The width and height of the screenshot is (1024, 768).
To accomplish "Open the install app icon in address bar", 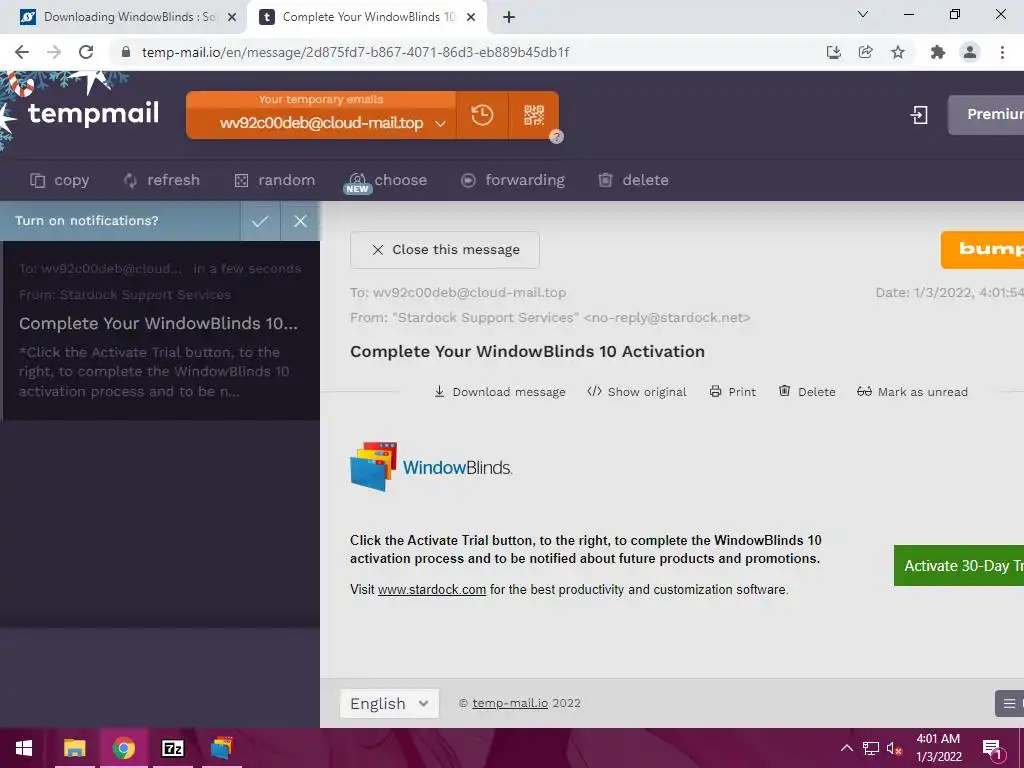I will [x=833, y=52].
